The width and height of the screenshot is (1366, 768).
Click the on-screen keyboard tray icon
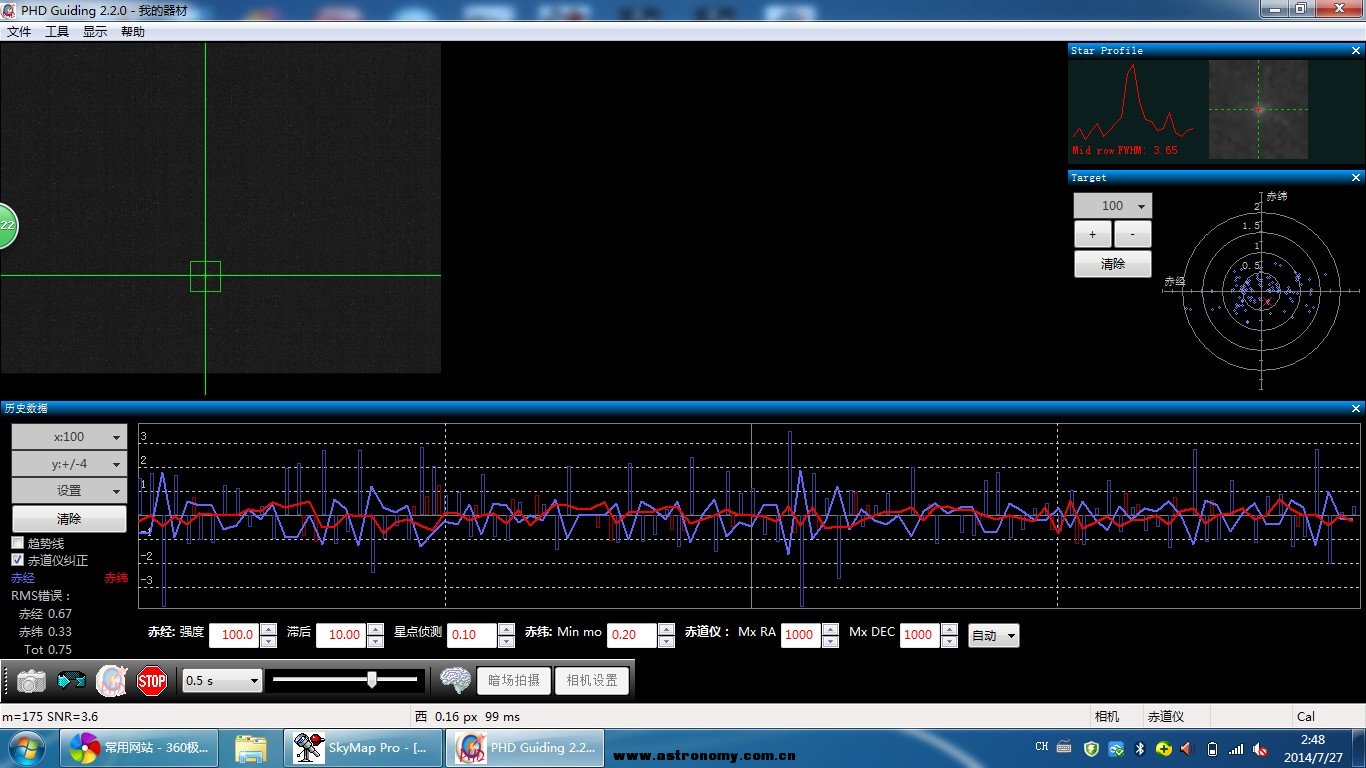click(1064, 747)
